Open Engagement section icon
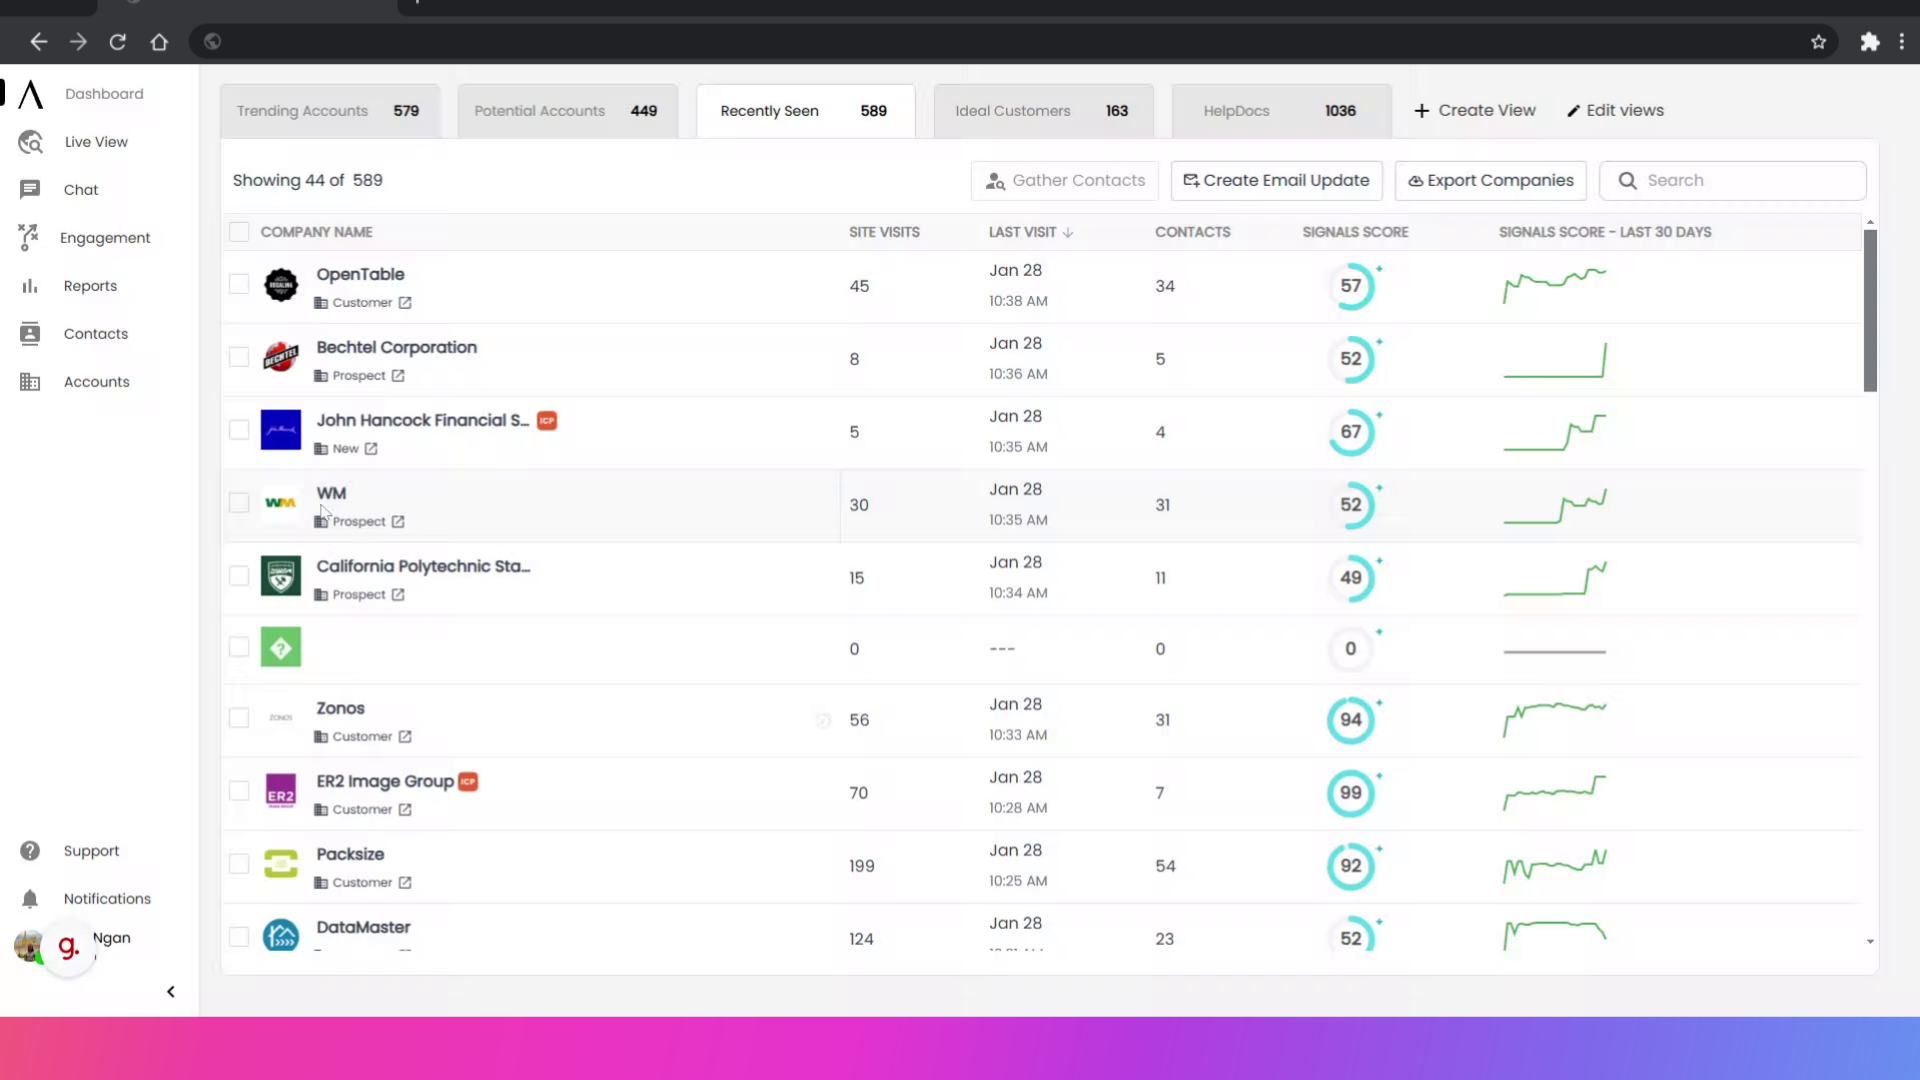Viewport: 1920px width, 1080px height. (29, 237)
